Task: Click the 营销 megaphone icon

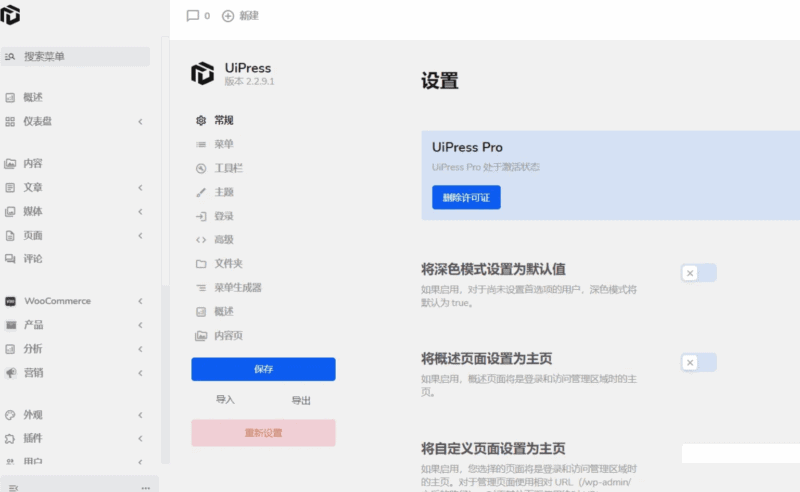Action: (x=11, y=373)
